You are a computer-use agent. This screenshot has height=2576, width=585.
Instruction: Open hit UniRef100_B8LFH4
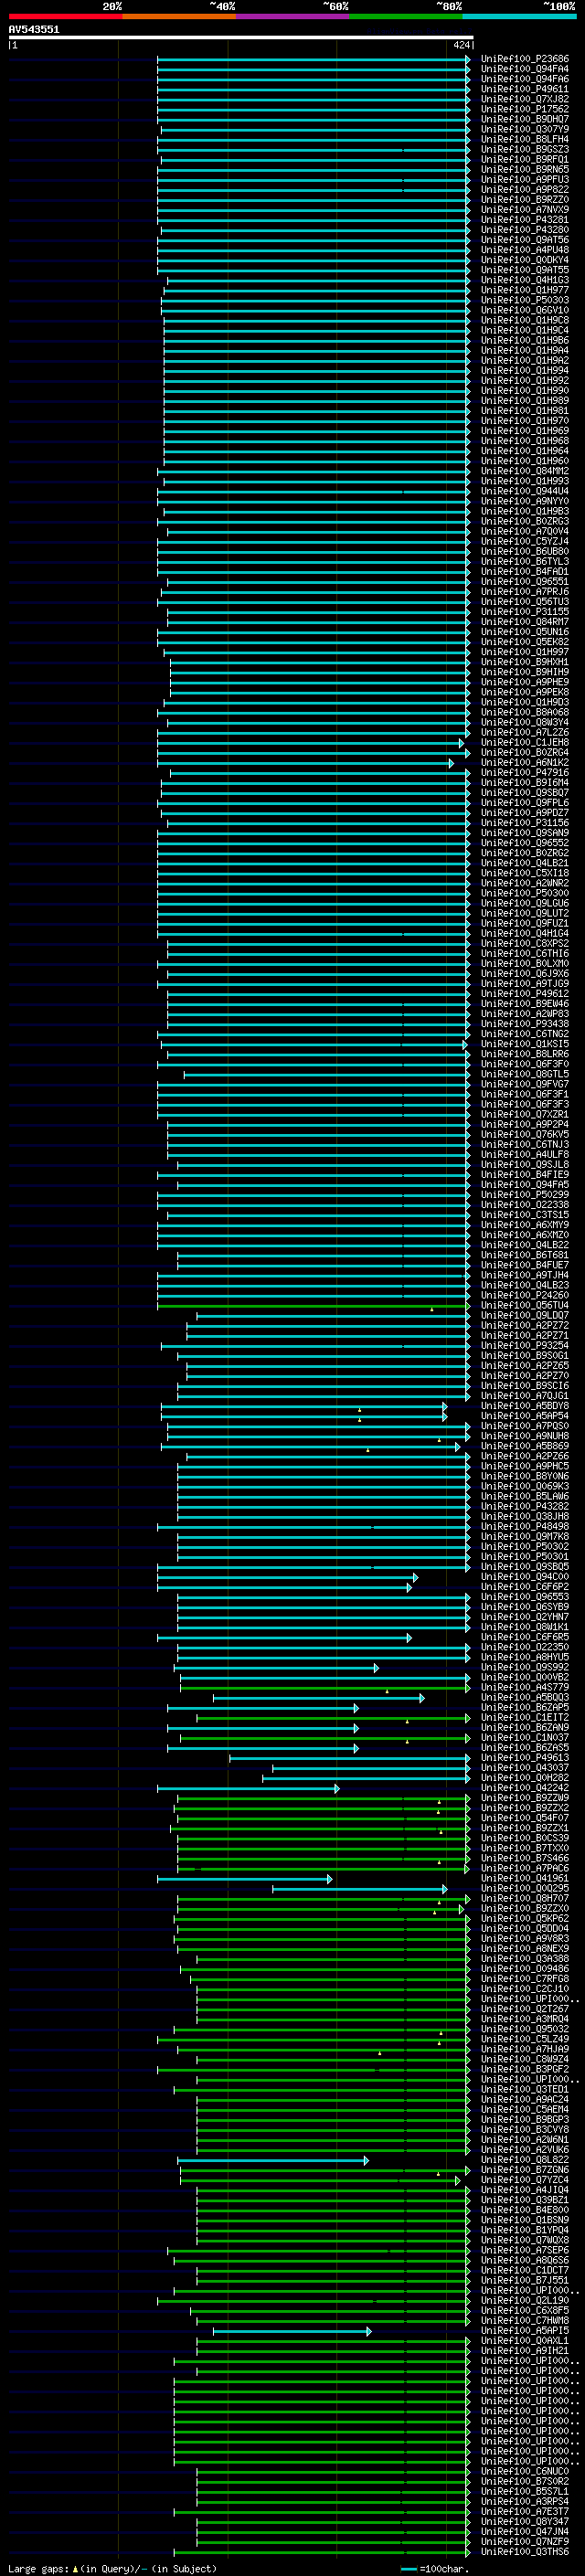pos(524,139)
